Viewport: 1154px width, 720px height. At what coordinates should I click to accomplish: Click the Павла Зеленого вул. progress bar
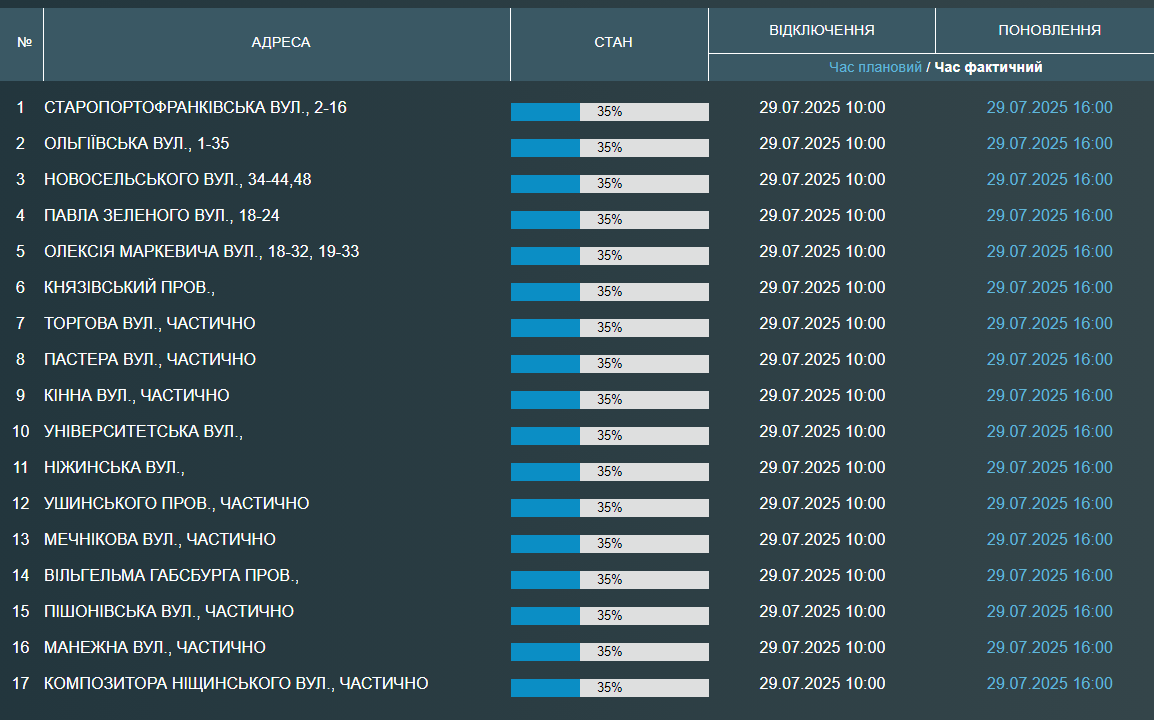(x=609, y=219)
